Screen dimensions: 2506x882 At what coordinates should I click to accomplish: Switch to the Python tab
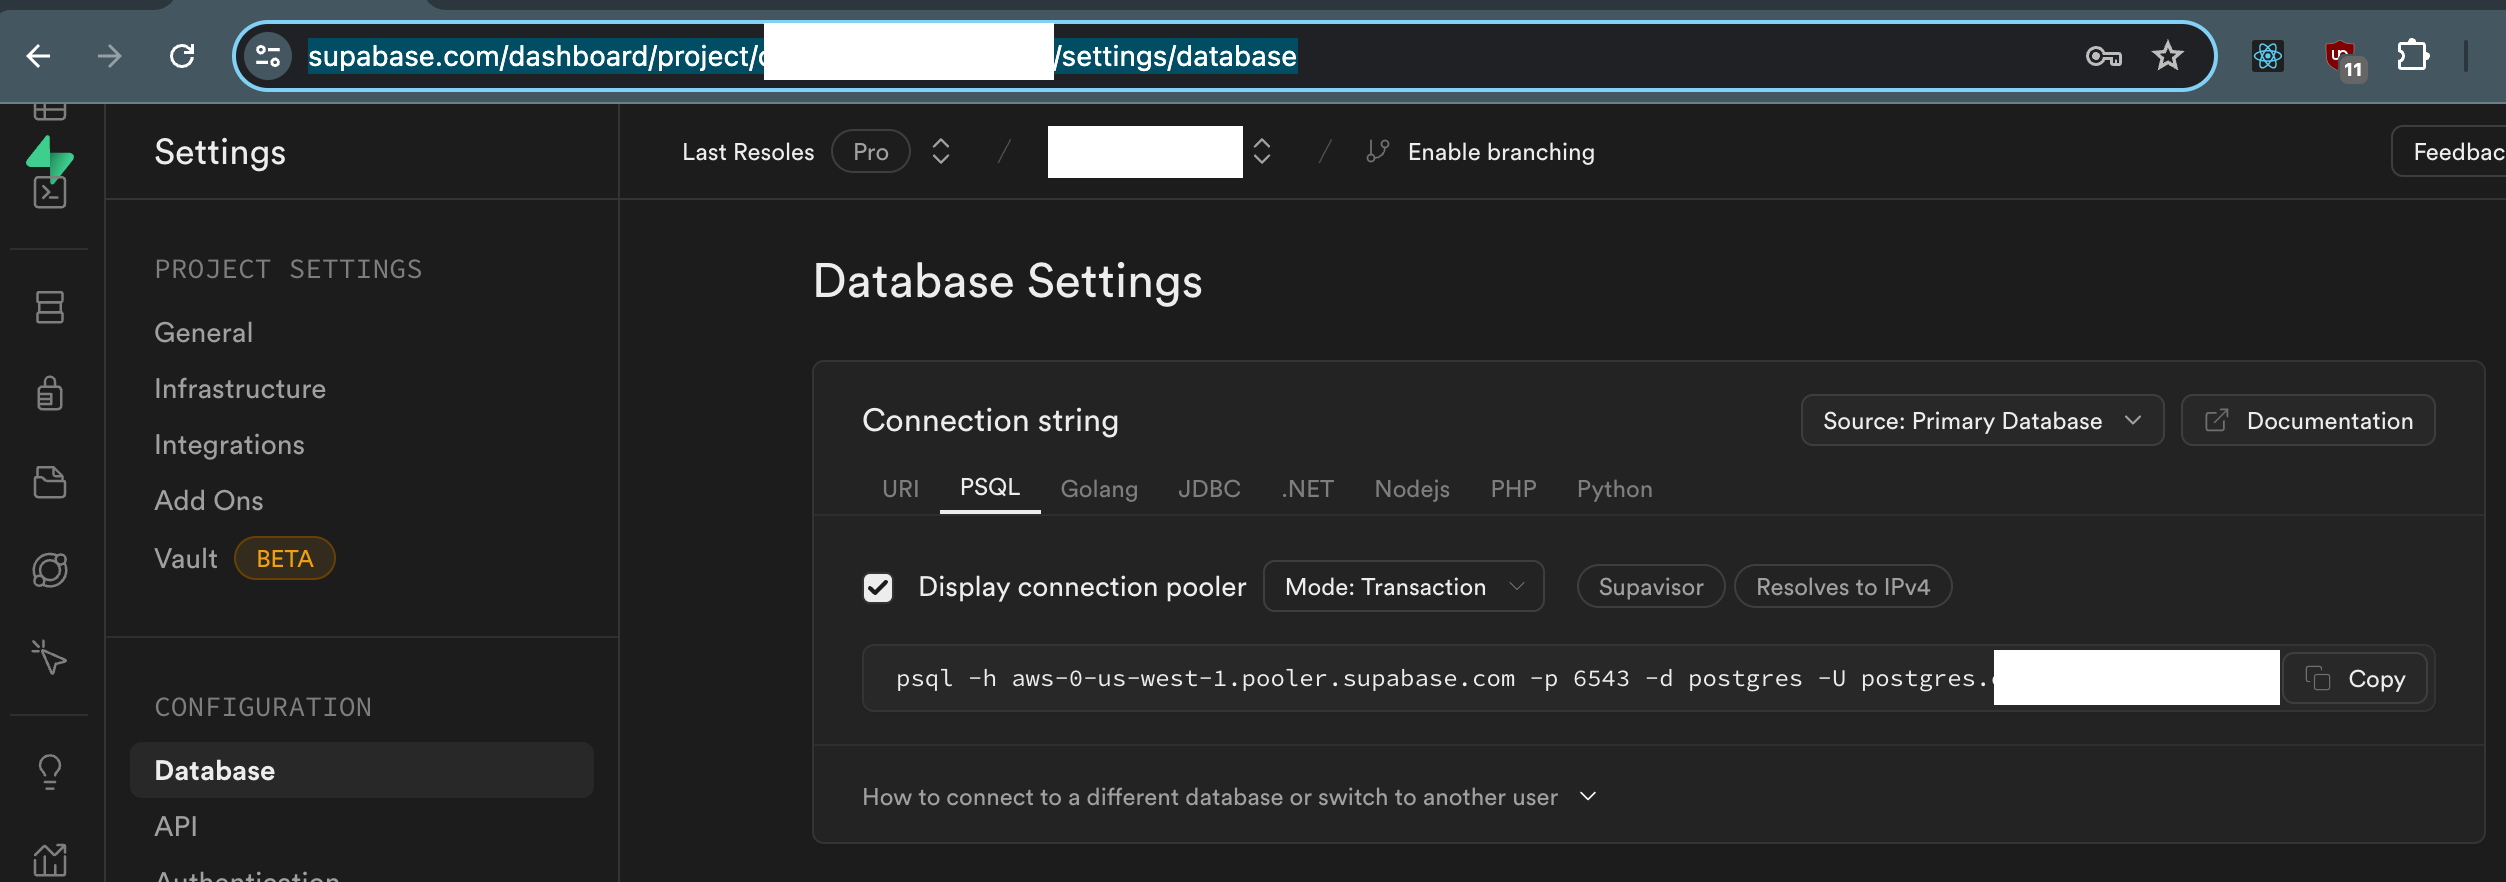[x=1614, y=489]
